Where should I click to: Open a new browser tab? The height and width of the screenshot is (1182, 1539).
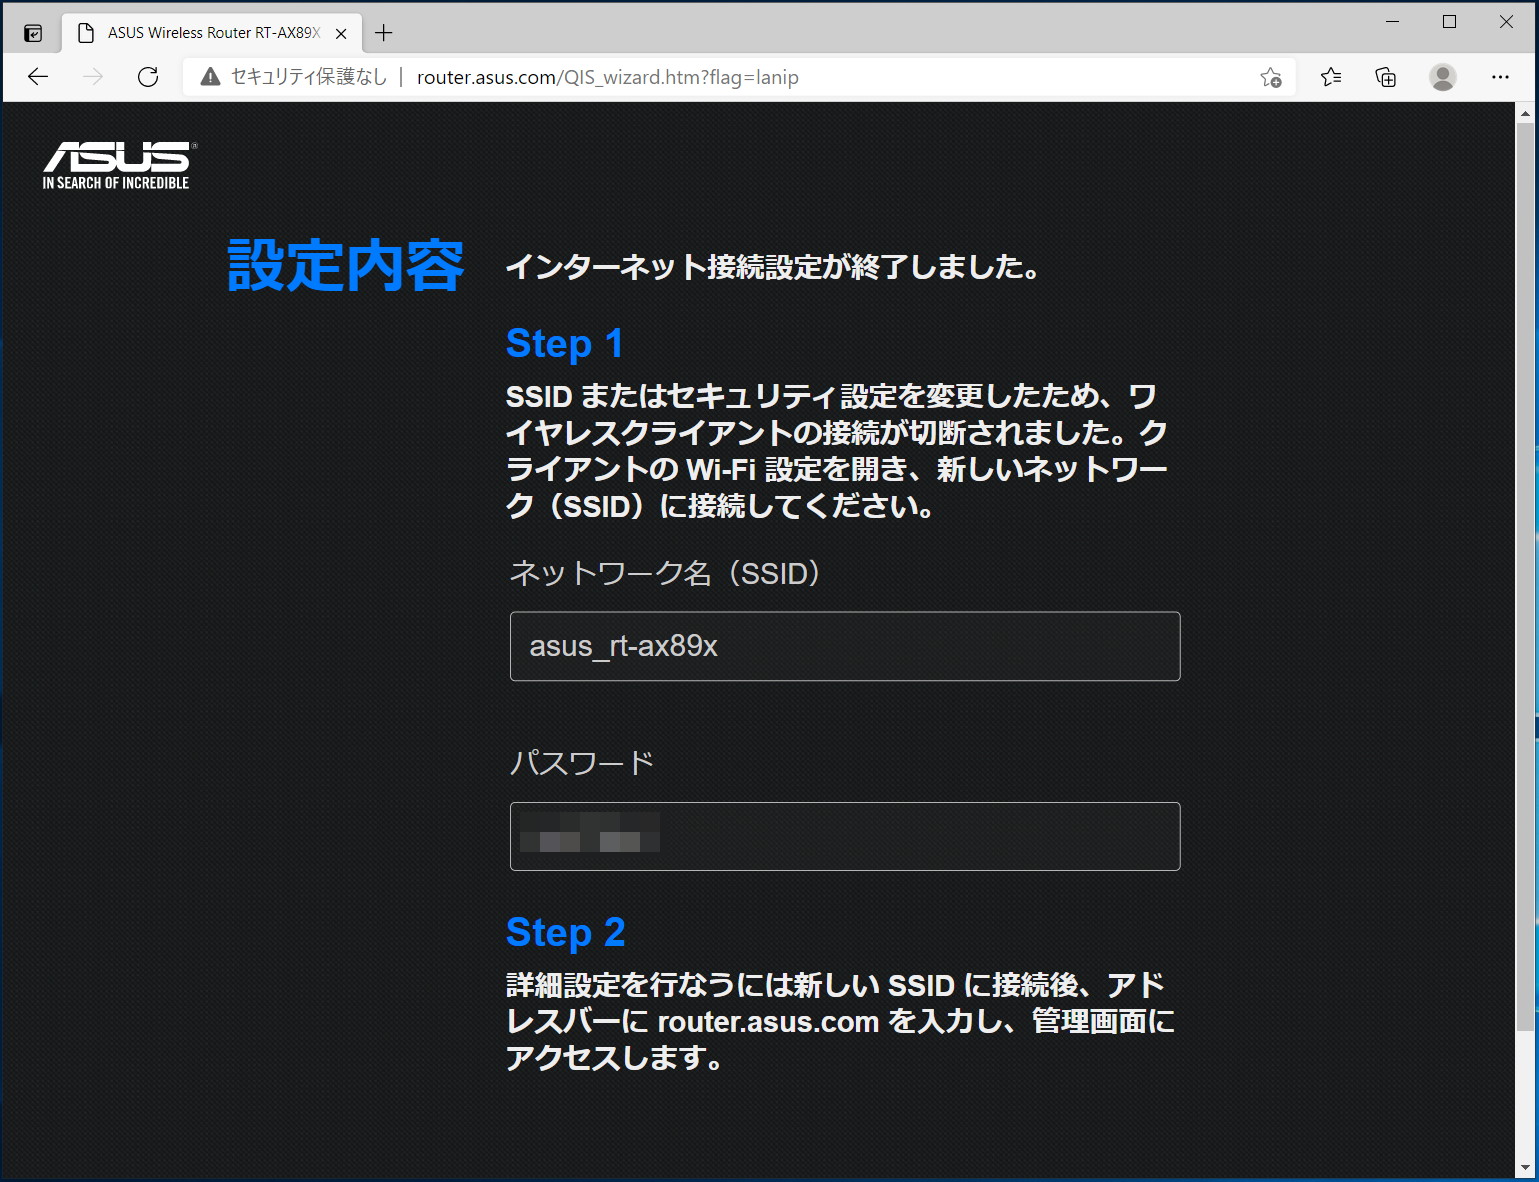tap(383, 33)
